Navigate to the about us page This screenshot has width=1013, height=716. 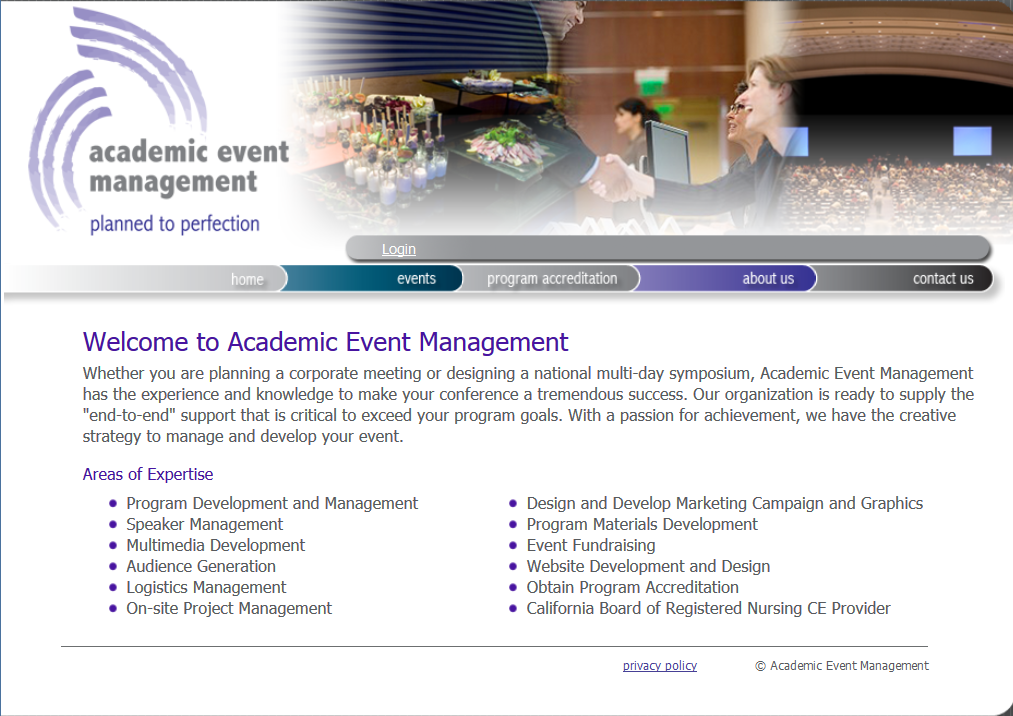767,279
